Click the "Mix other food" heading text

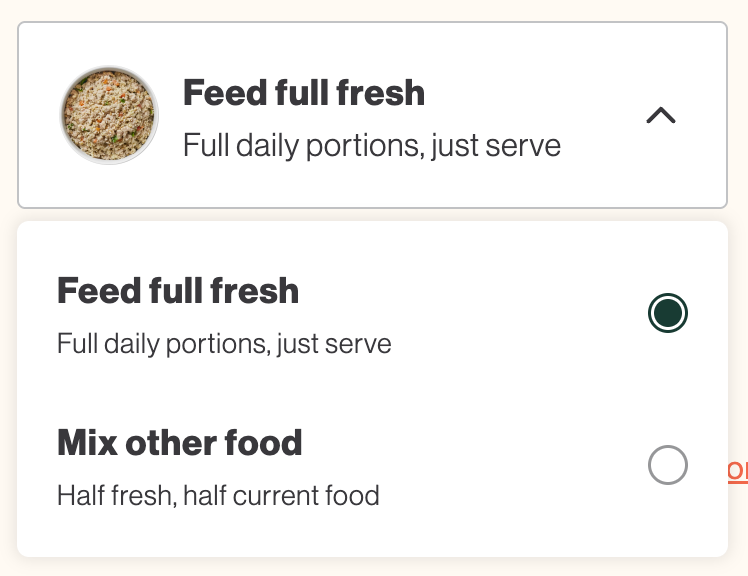[x=180, y=442]
